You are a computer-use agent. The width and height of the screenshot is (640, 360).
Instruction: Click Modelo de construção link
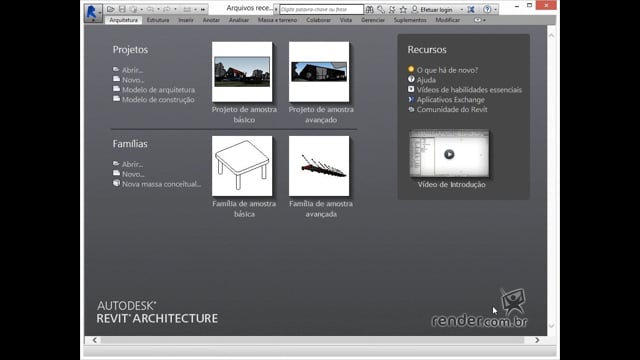[x=158, y=100]
